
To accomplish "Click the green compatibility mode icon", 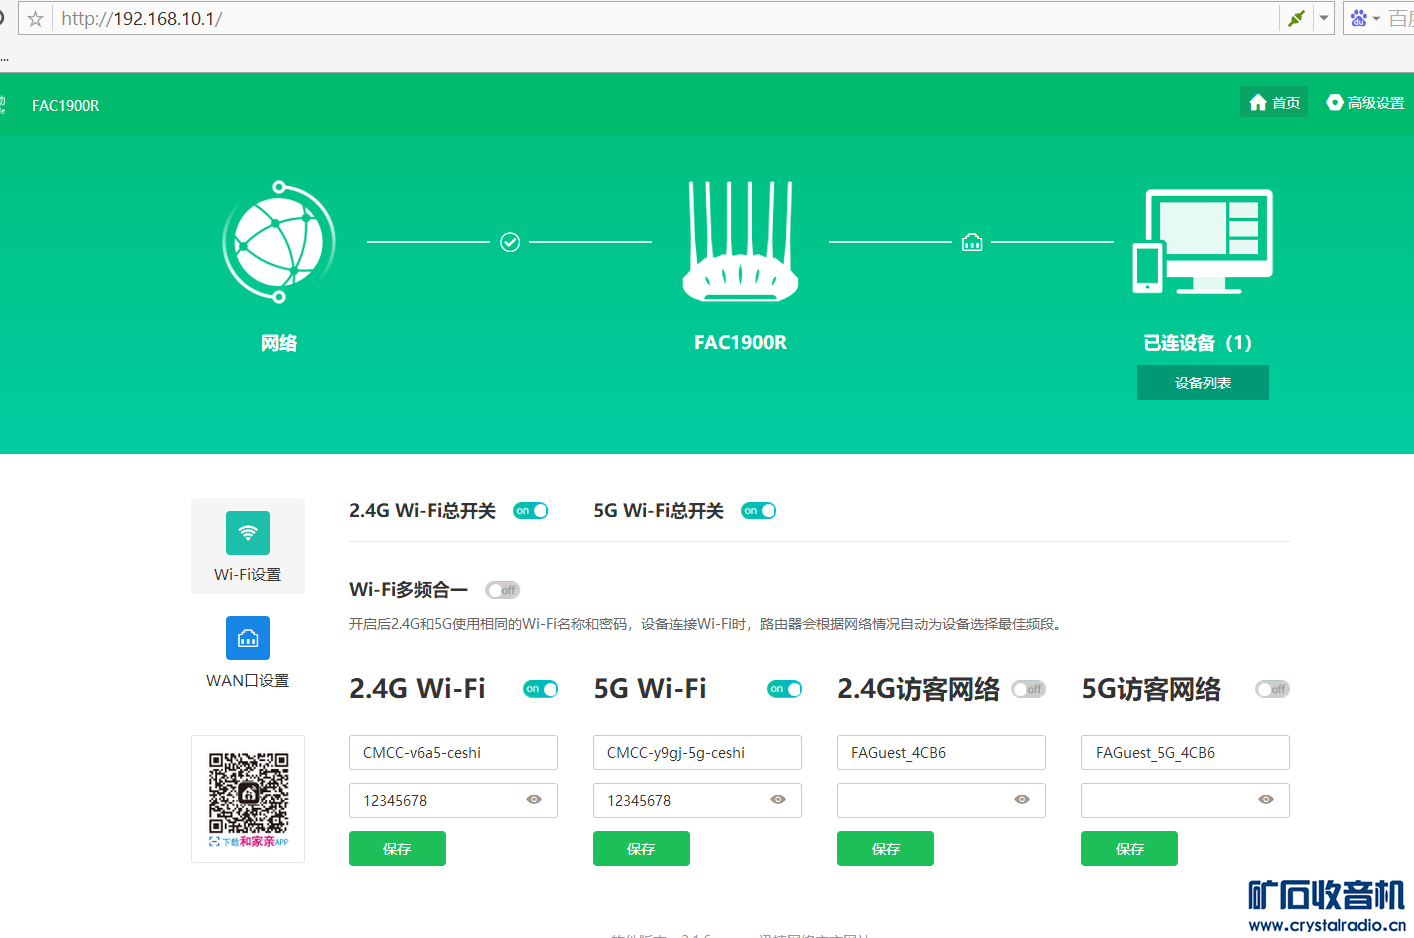I will (x=1296, y=18).
